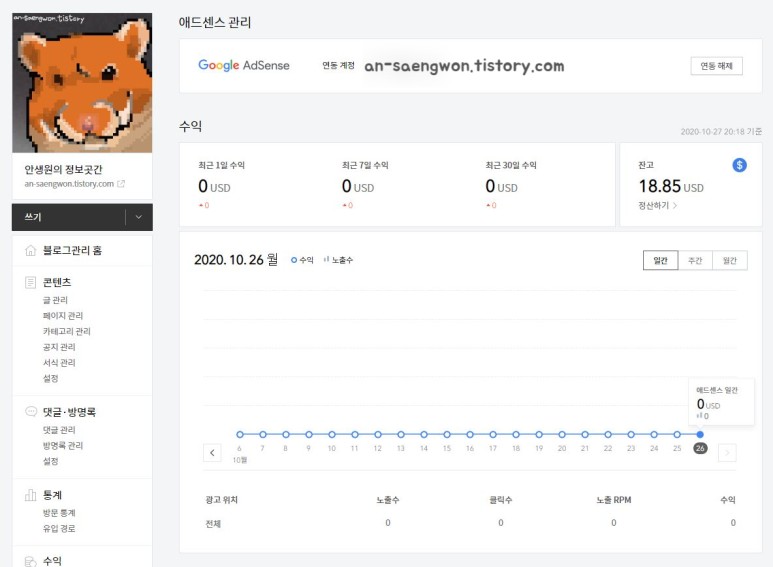Screen dimensions: 773x567
Task: Click the 노출수 column header
Action: pyautogui.click(x=387, y=500)
